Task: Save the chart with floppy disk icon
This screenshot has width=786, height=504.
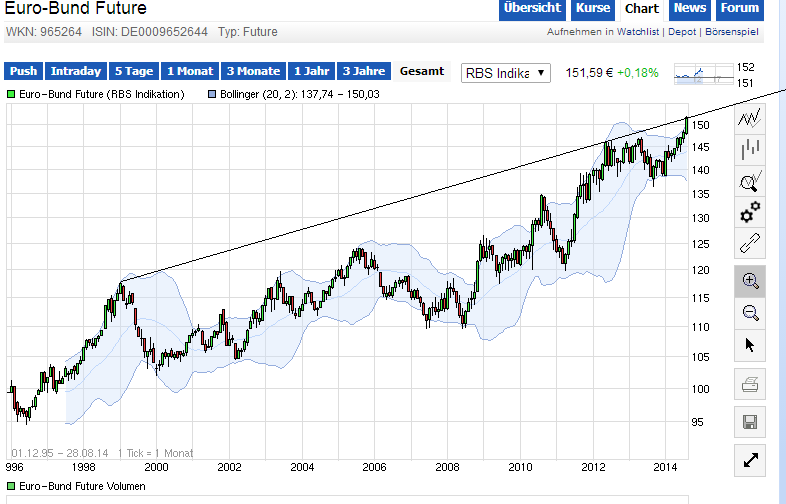Action: 750,423
